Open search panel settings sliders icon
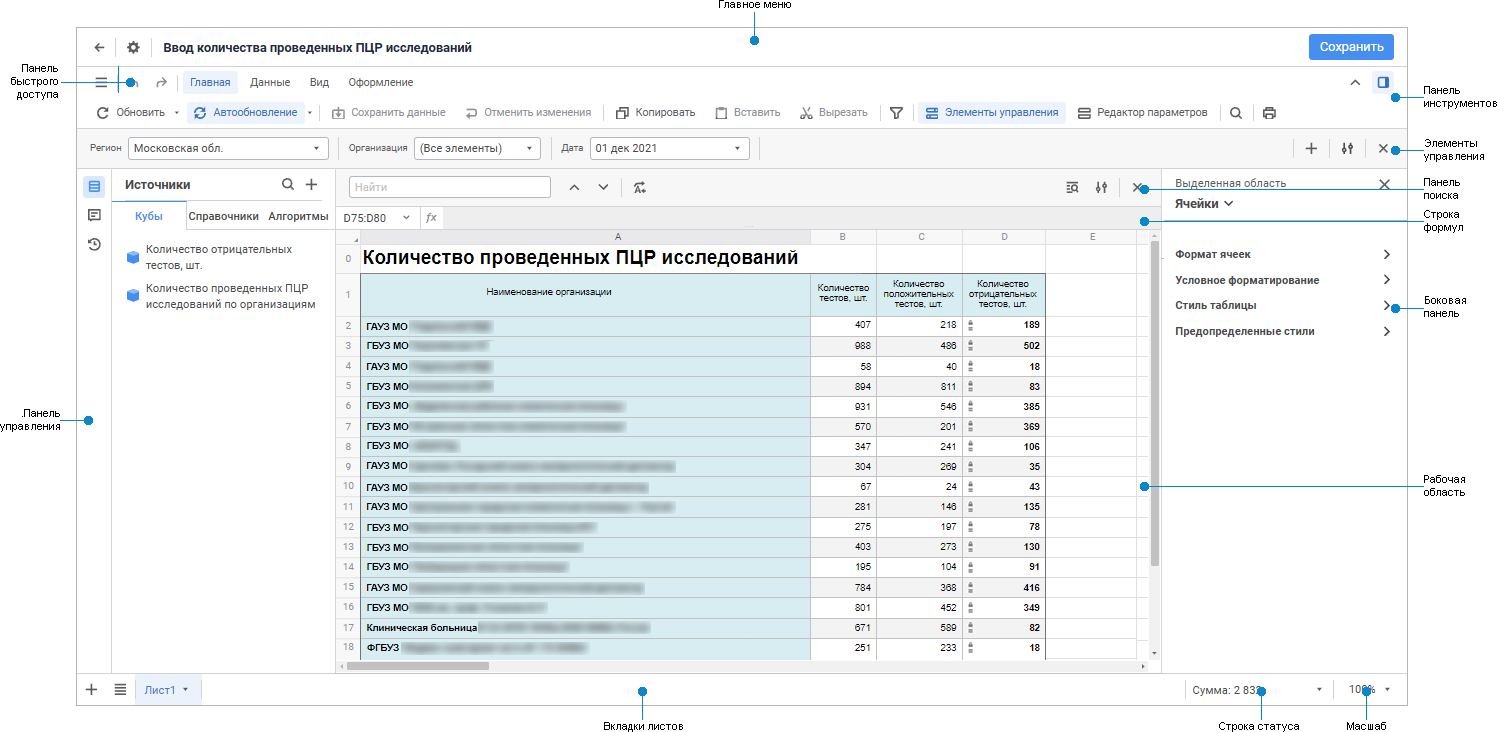Image resolution: width=1497 pixels, height=732 pixels. (1101, 187)
